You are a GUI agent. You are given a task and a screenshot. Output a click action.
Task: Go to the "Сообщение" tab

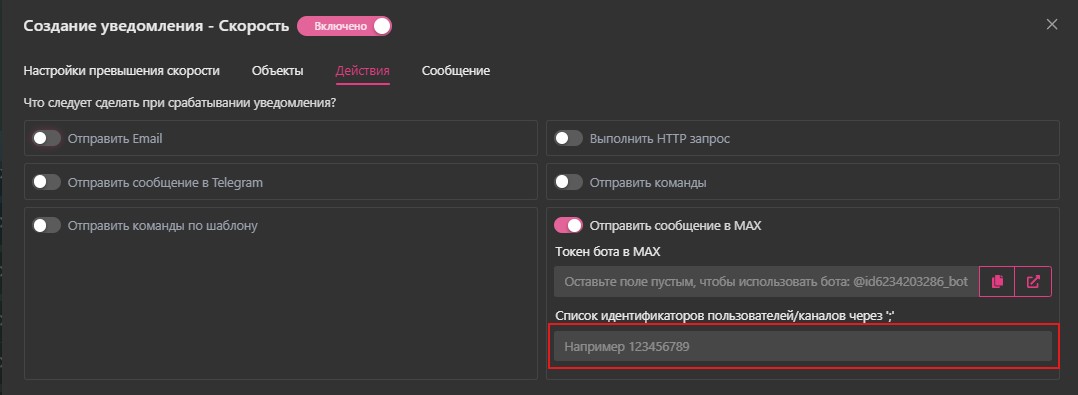456,71
